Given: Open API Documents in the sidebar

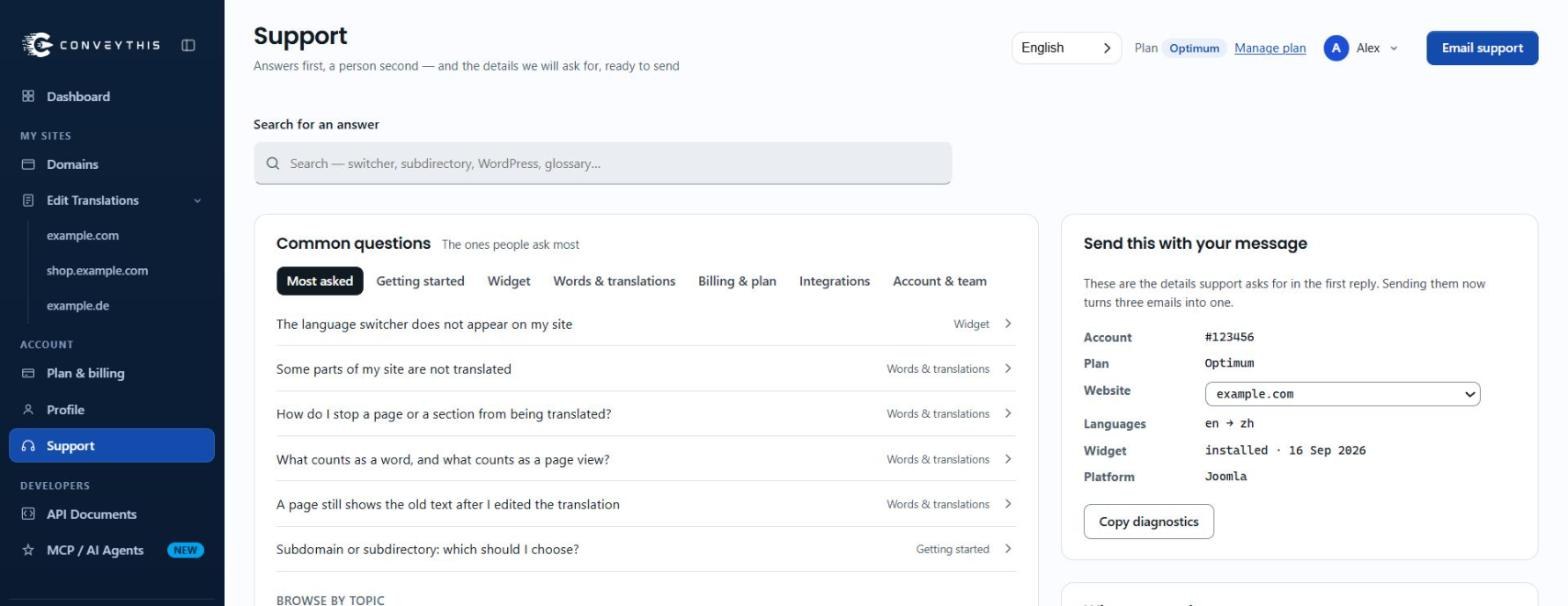Looking at the screenshot, I should click(112, 514).
